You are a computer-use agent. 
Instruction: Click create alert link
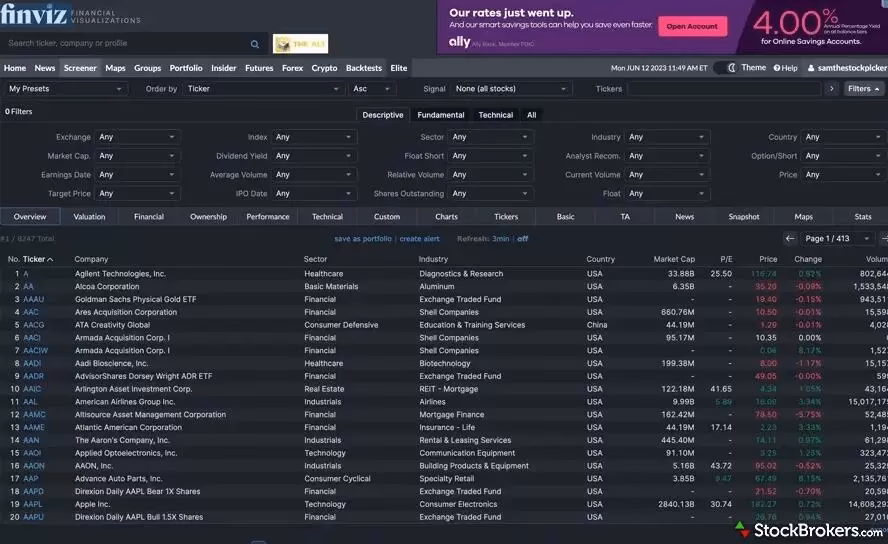point(420,239)
